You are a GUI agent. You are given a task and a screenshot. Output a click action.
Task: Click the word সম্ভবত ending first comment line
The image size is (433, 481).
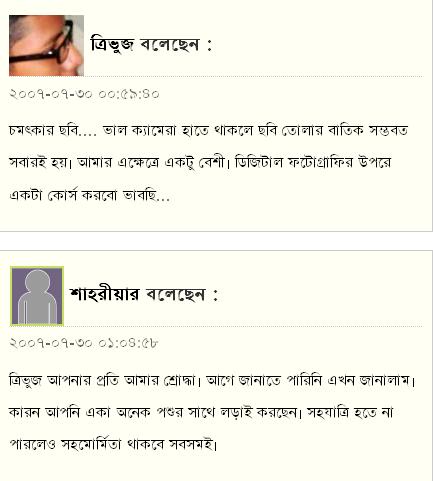[388, 130]
